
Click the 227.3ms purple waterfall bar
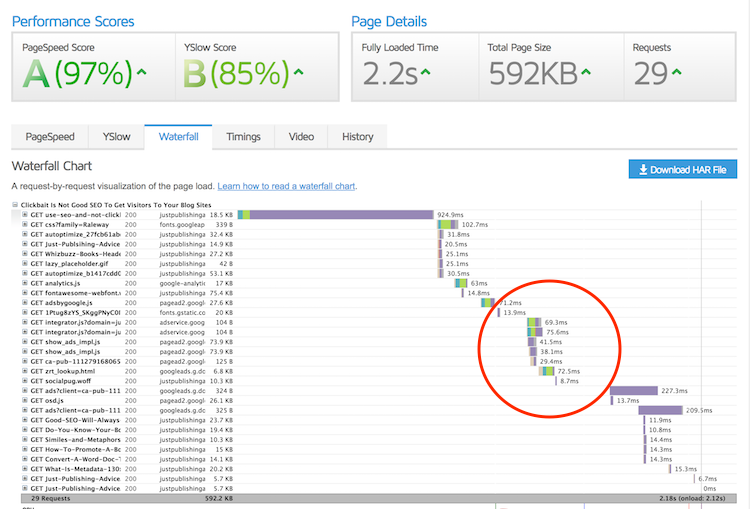(x=634, y=391)
